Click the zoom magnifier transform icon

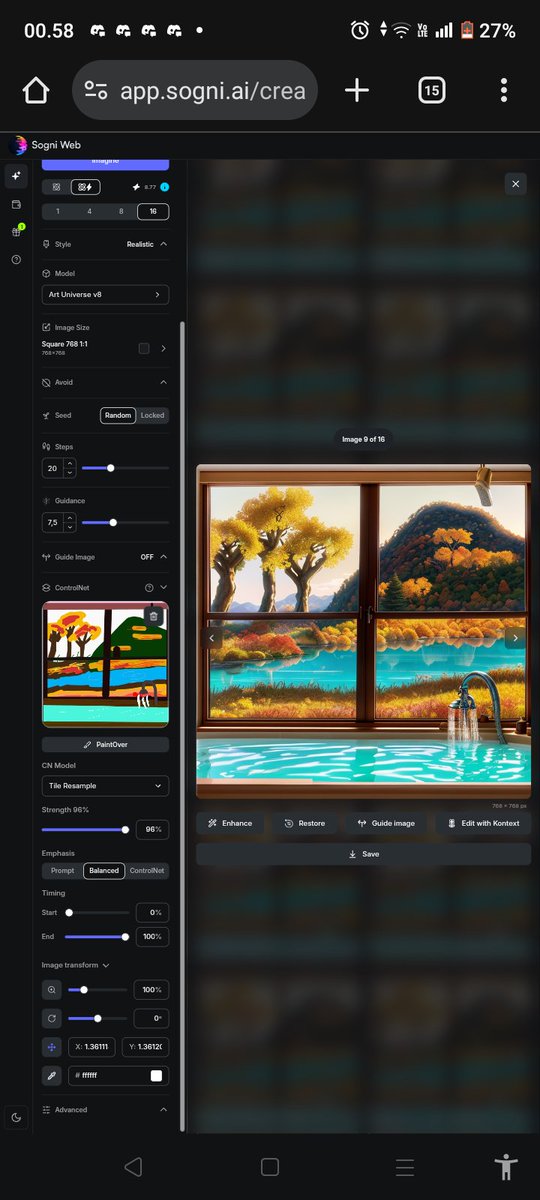tap(51, 989)
